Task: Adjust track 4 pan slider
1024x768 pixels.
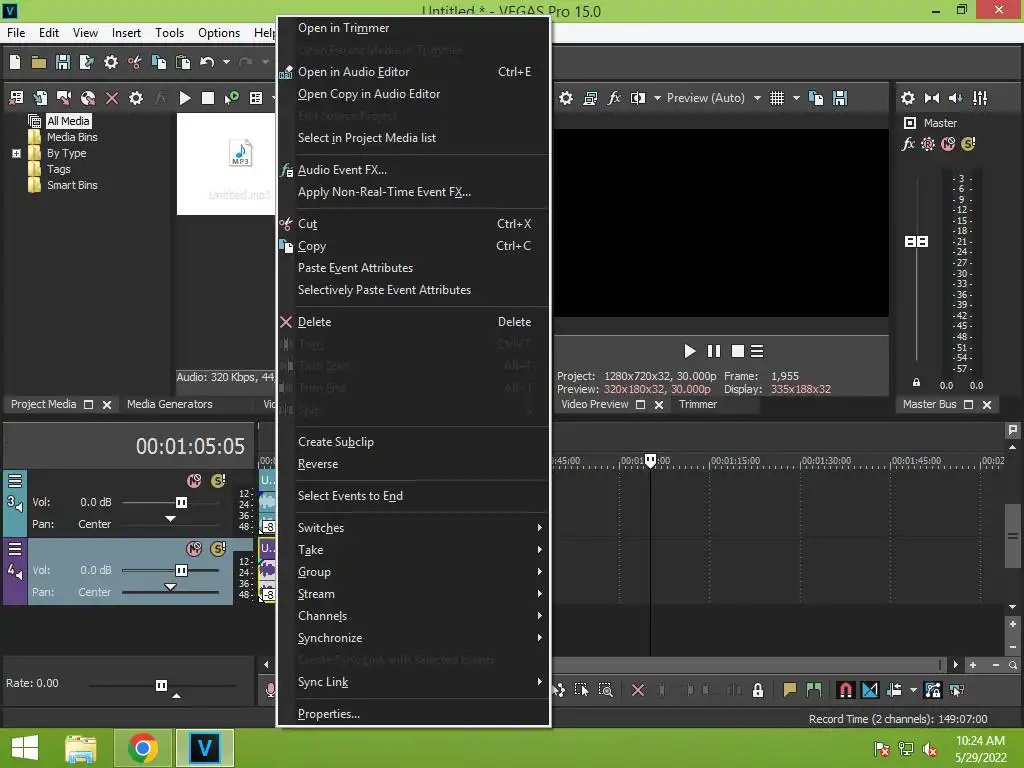Action: point(170,588)
